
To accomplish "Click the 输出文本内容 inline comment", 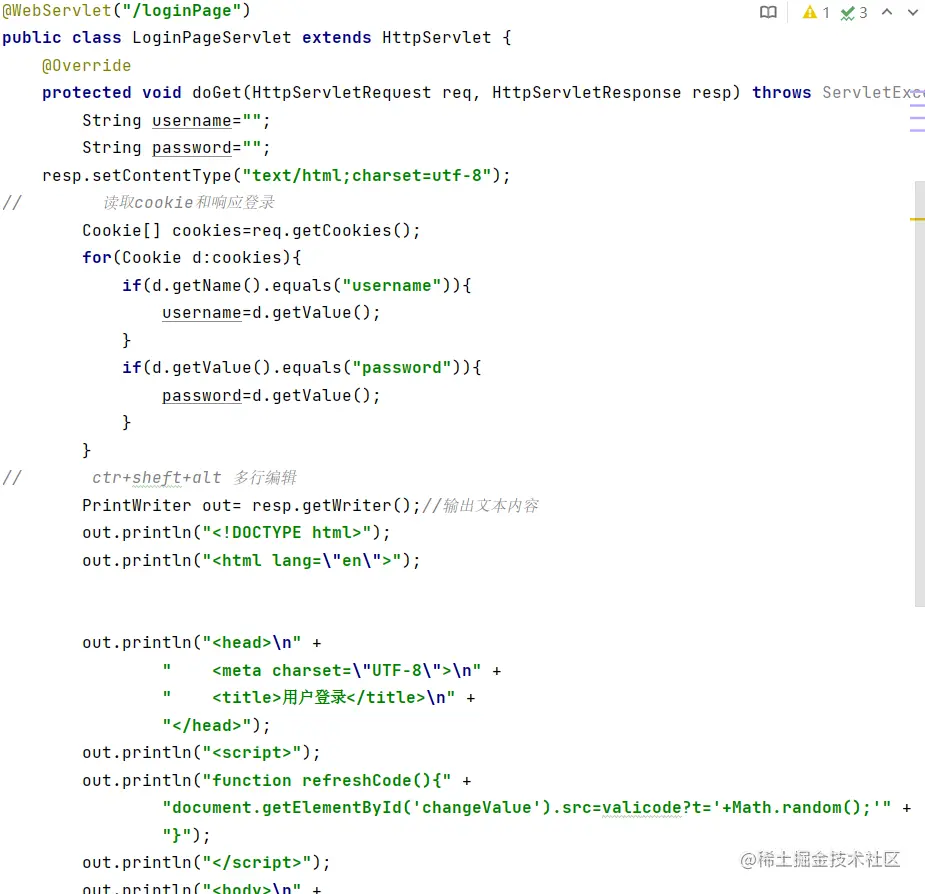I will (480, 506).
